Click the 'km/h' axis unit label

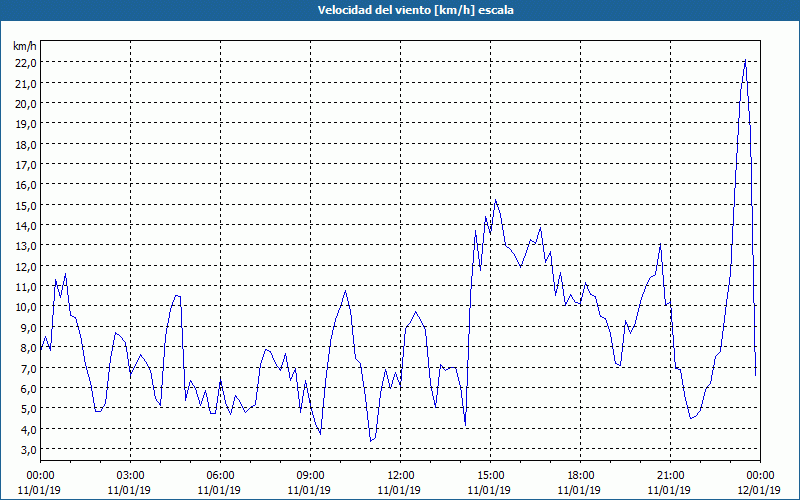[24, 46]
